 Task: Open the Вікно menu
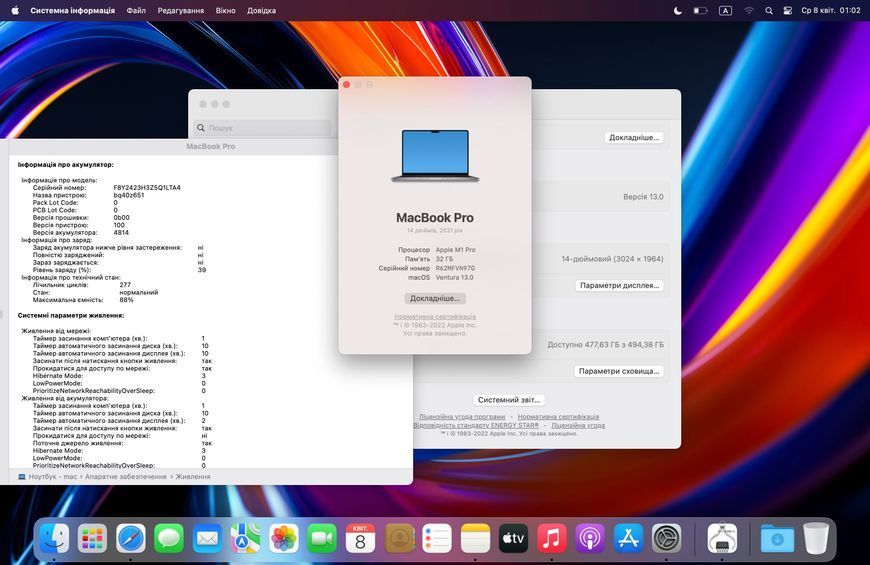point(225,11)
